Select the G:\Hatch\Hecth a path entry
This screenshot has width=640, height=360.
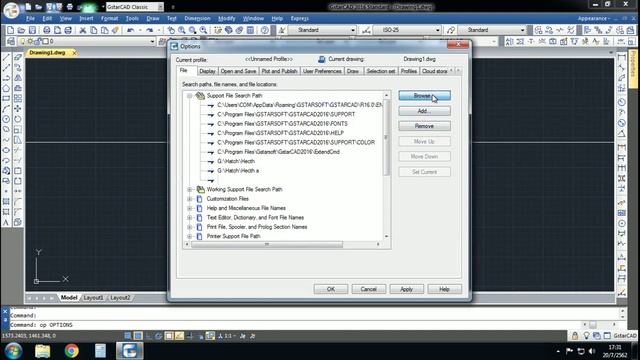pyautogui.click(x=238, y=171)
